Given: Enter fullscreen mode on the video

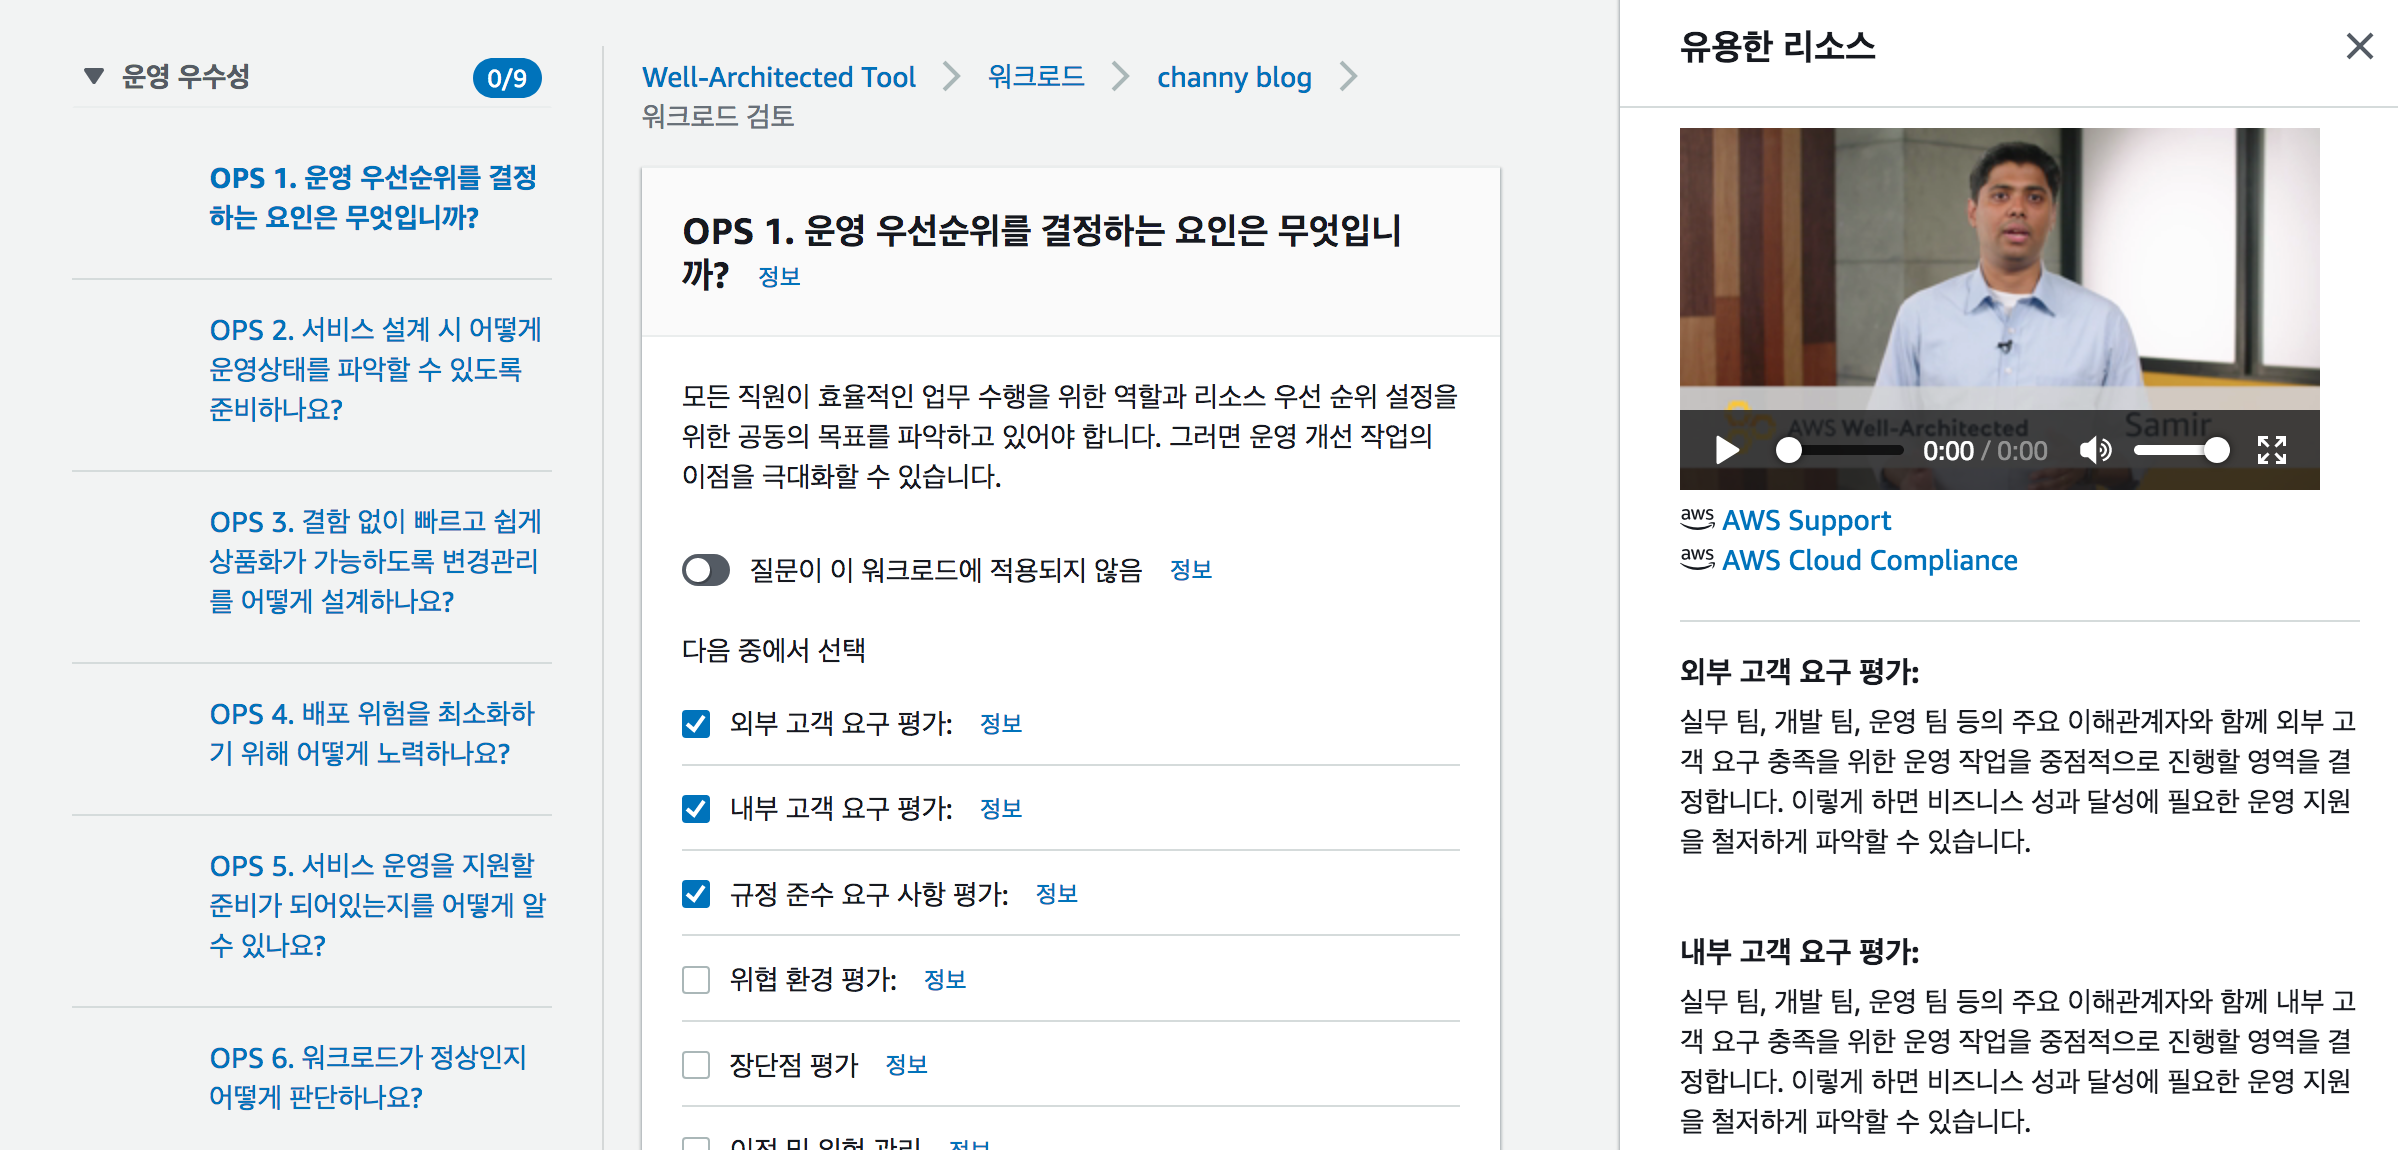Looking at the screenshot, I should coord(2271,450).
